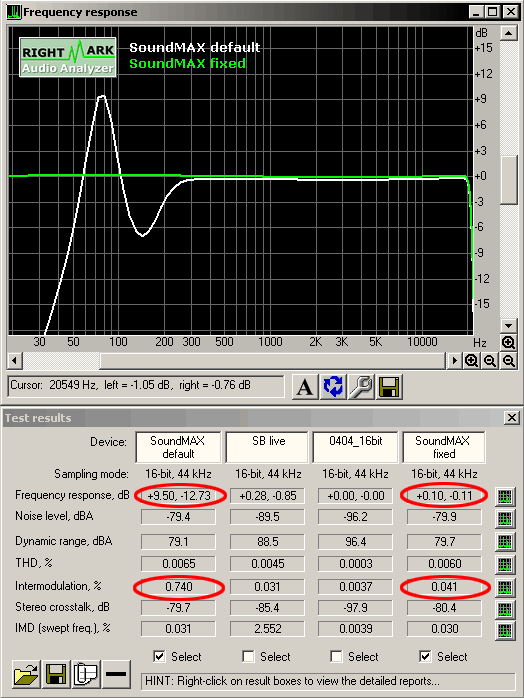The image size is (524, 698).
Task: Click the 2.552 IMD swept freq result
Action: point(267,629)
